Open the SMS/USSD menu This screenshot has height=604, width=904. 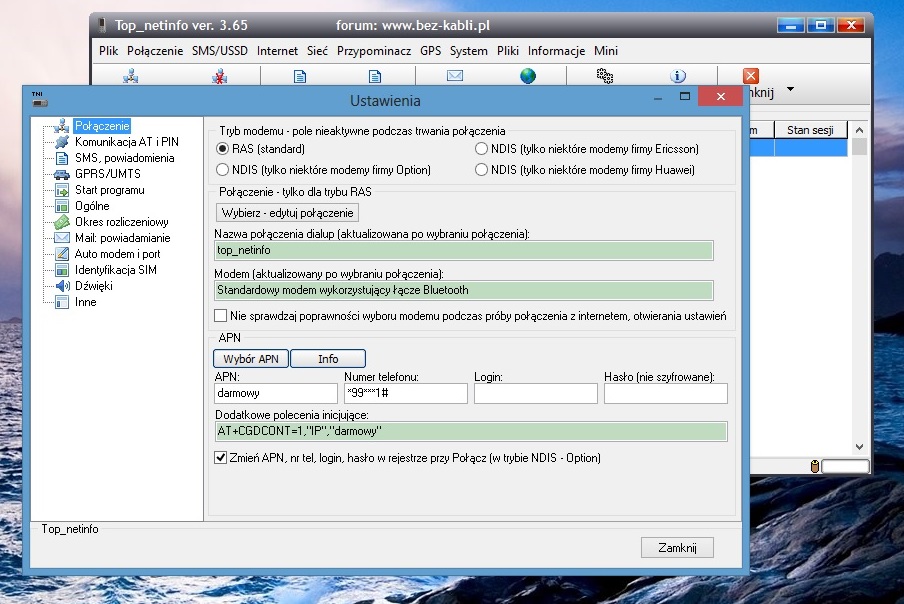click(x=220, y=51)
